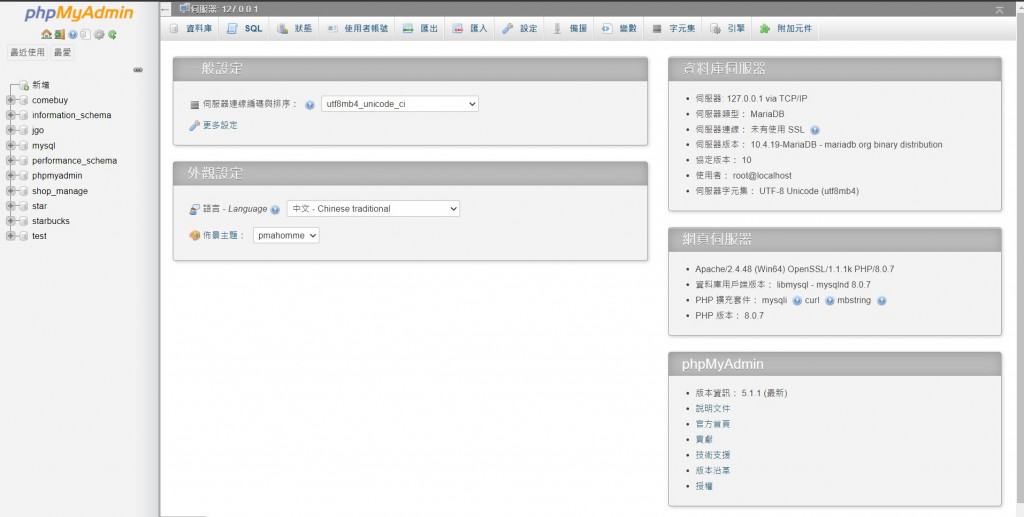
Task: Switch to the SQL tab
Action: (x=245, y=29)
